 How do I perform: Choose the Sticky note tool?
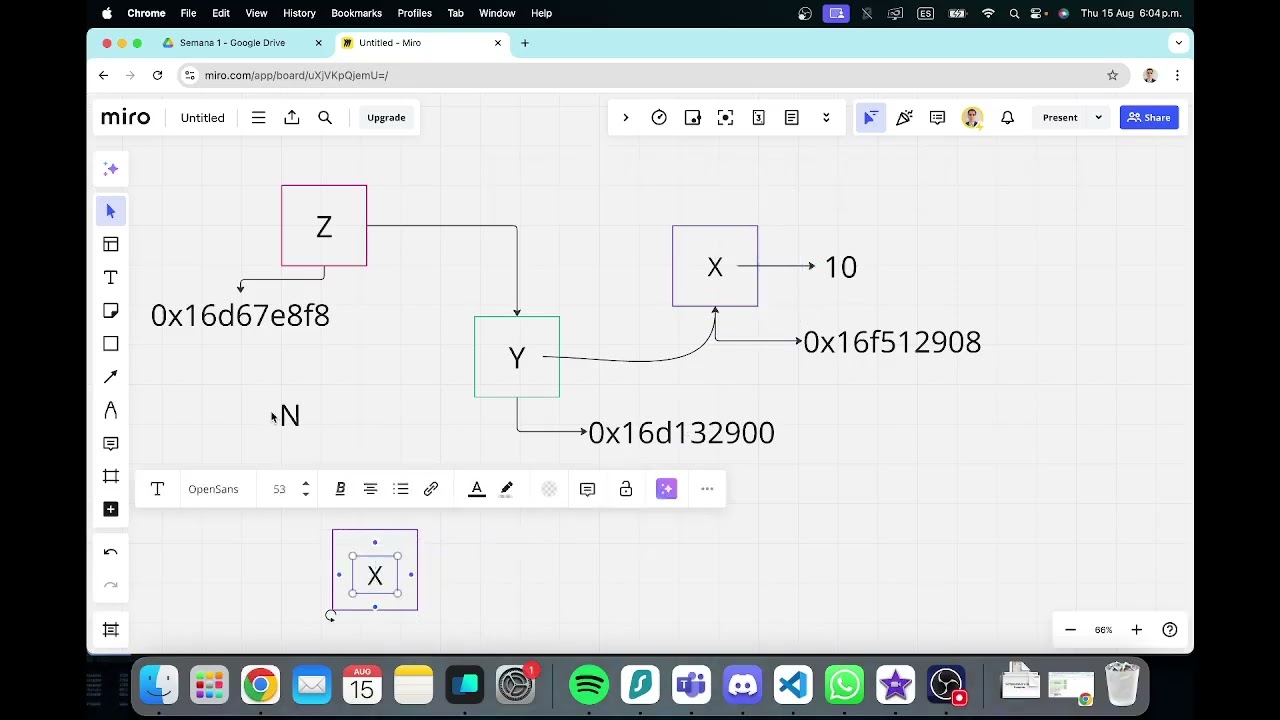pos(111,311)
